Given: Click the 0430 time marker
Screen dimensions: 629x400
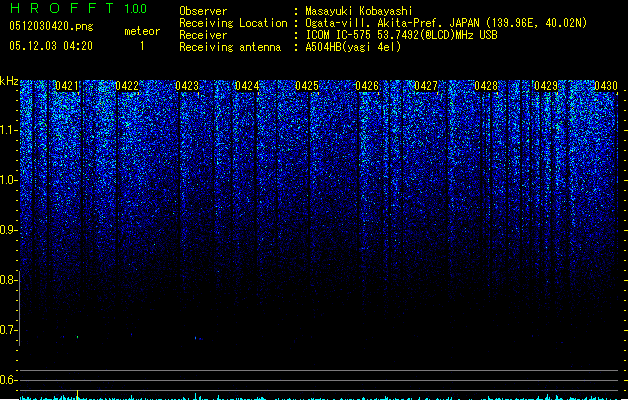Looking at the screenshot, I should pos(606,86).
